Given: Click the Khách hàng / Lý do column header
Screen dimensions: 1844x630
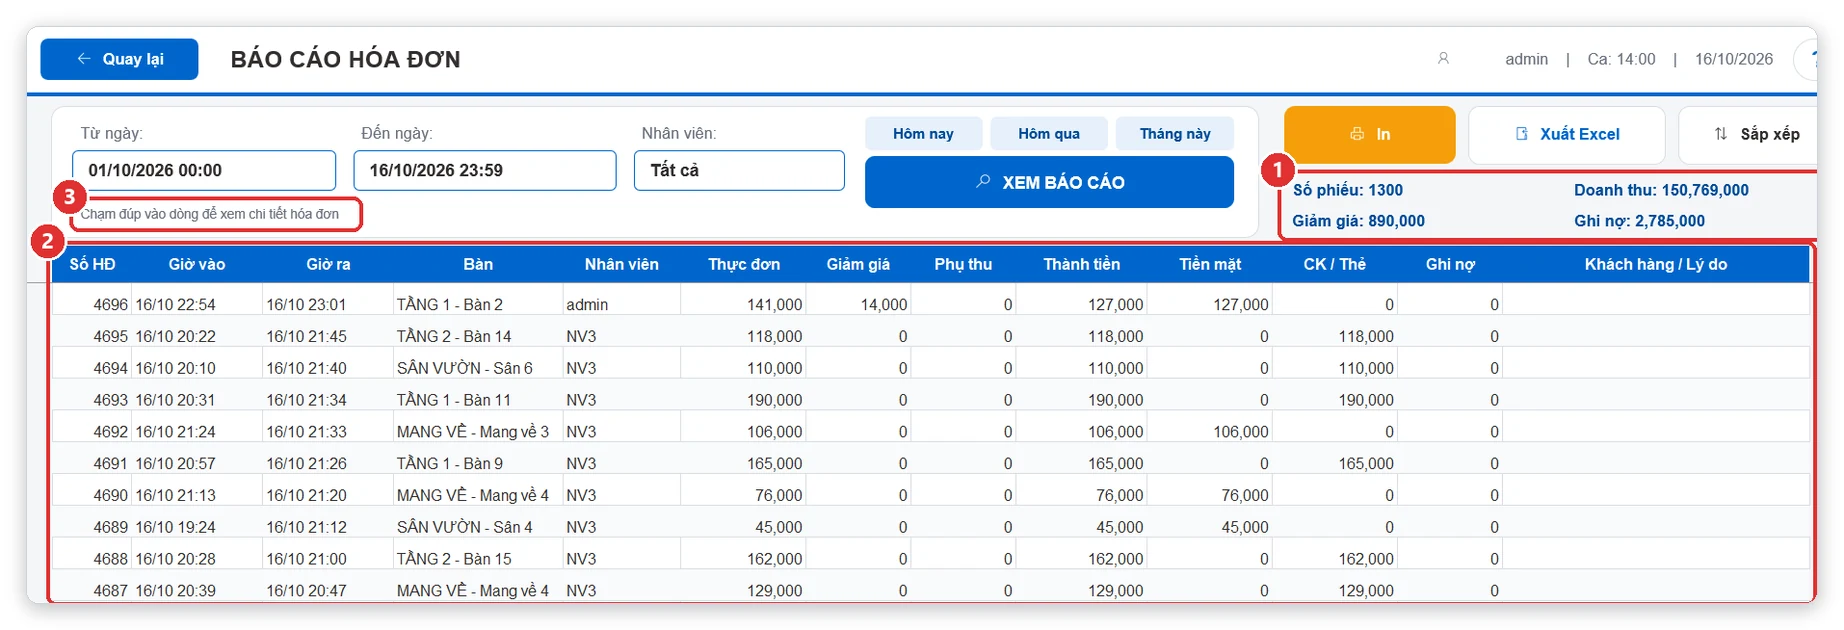Looking at the screenshot, I should click(x=1656, y=264).
